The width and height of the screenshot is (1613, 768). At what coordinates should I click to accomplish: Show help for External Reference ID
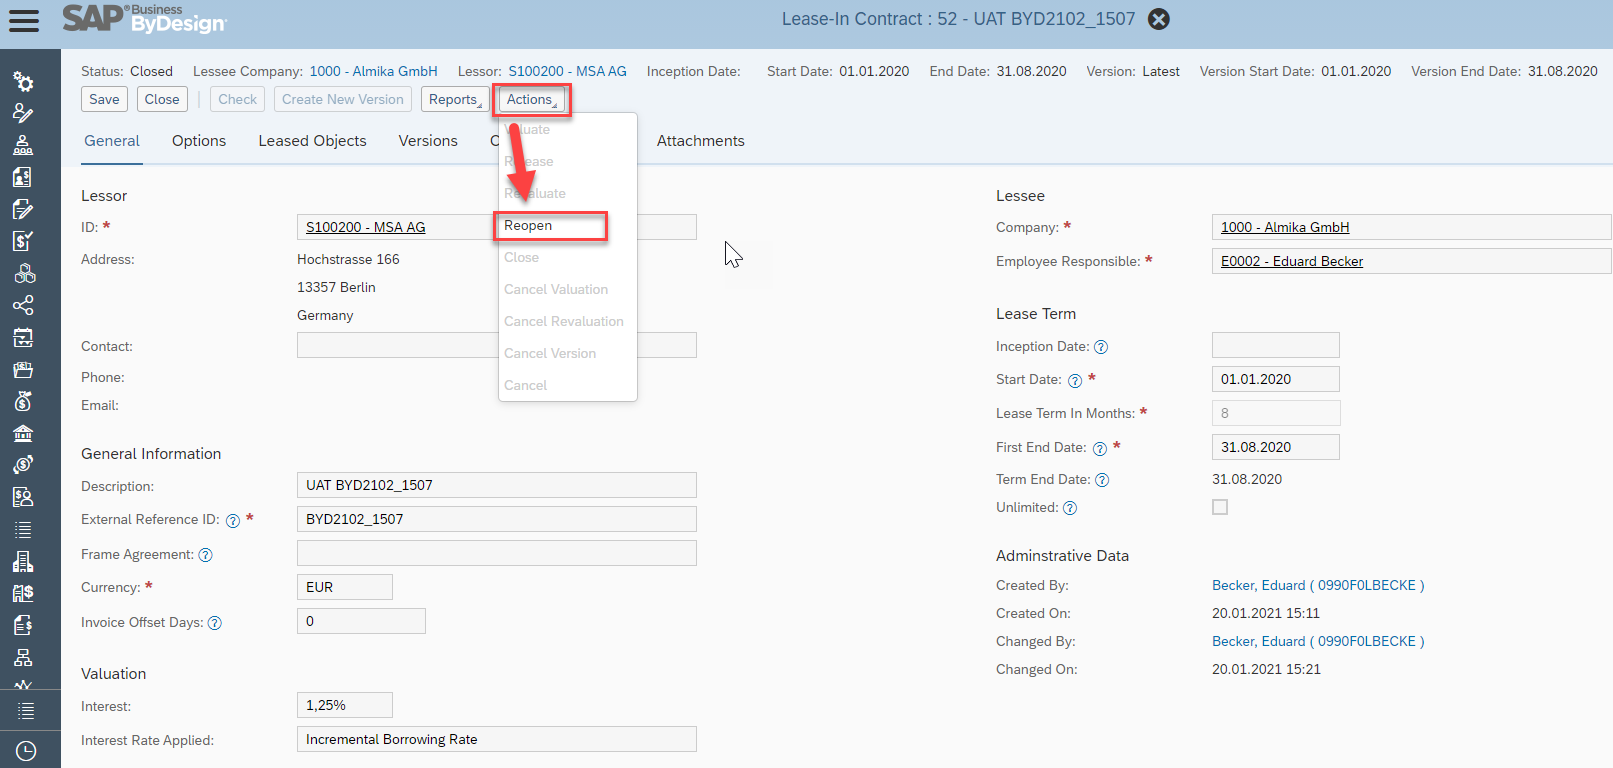coord(233,520)
